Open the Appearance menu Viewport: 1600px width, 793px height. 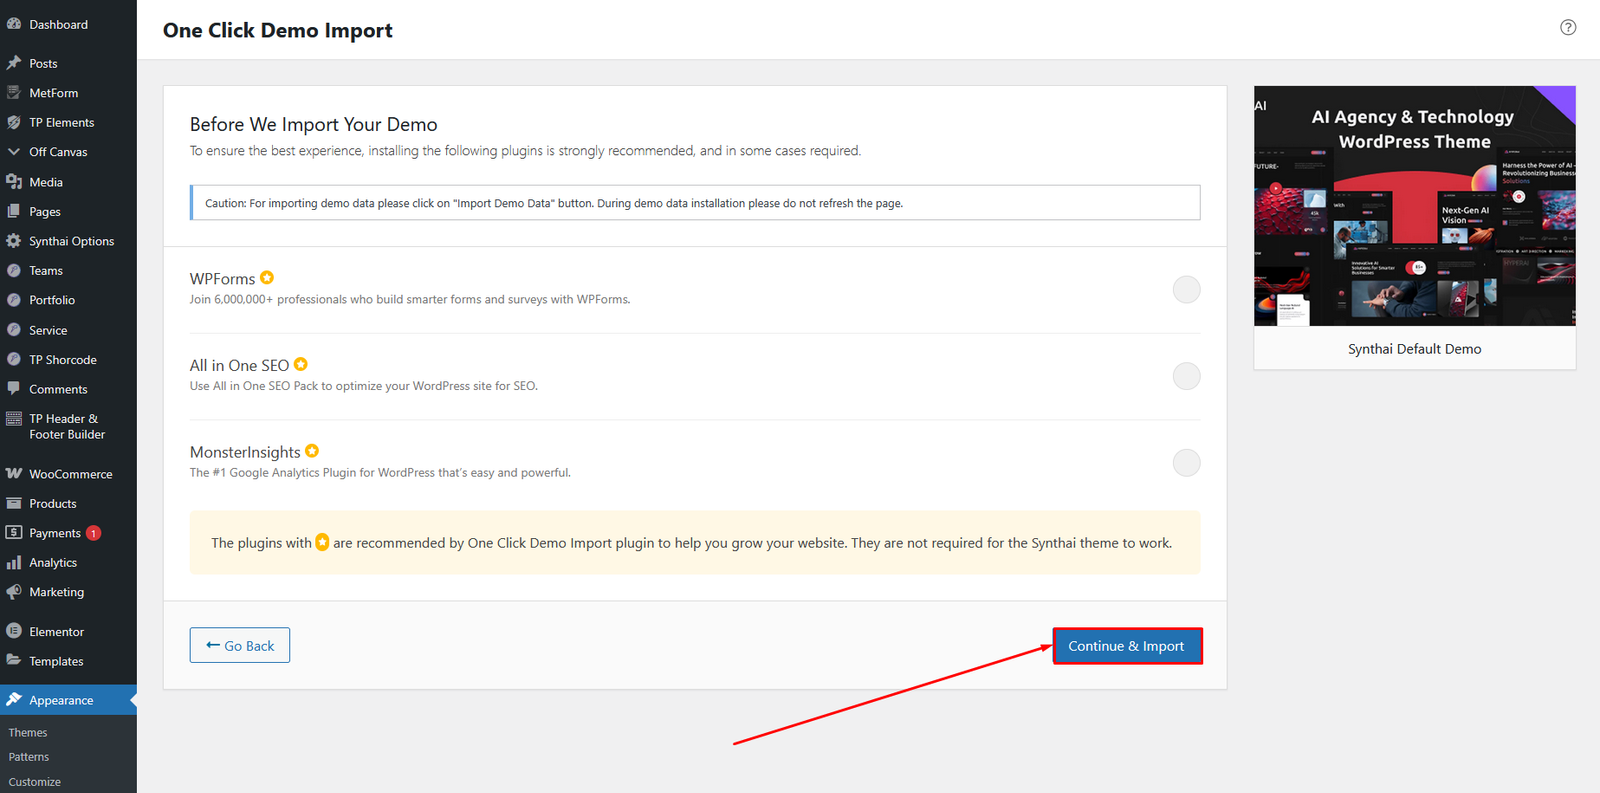[68, 700]
